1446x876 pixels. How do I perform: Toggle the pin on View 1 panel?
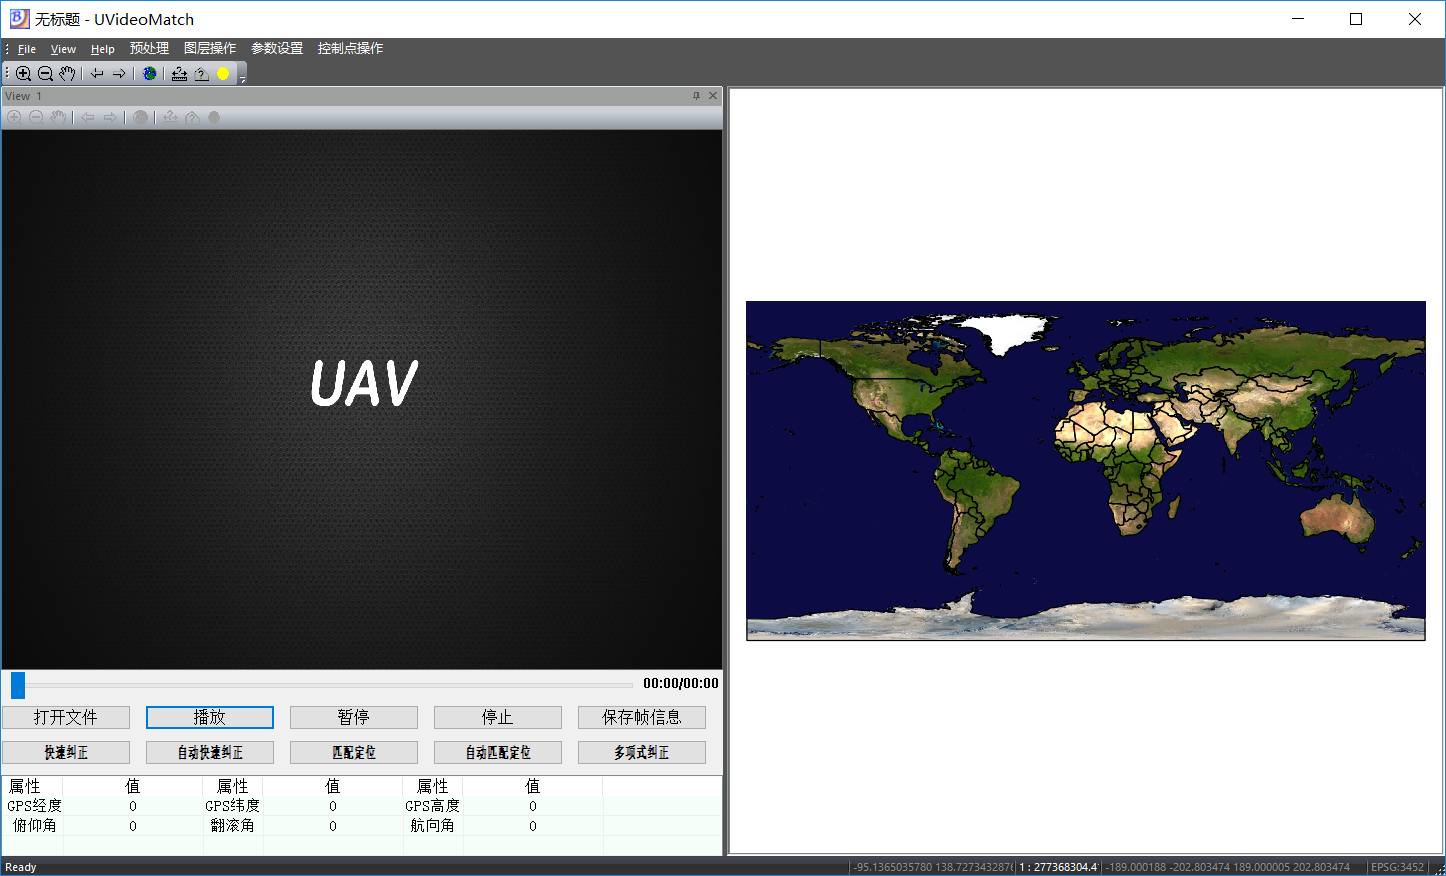coord(696,96)
